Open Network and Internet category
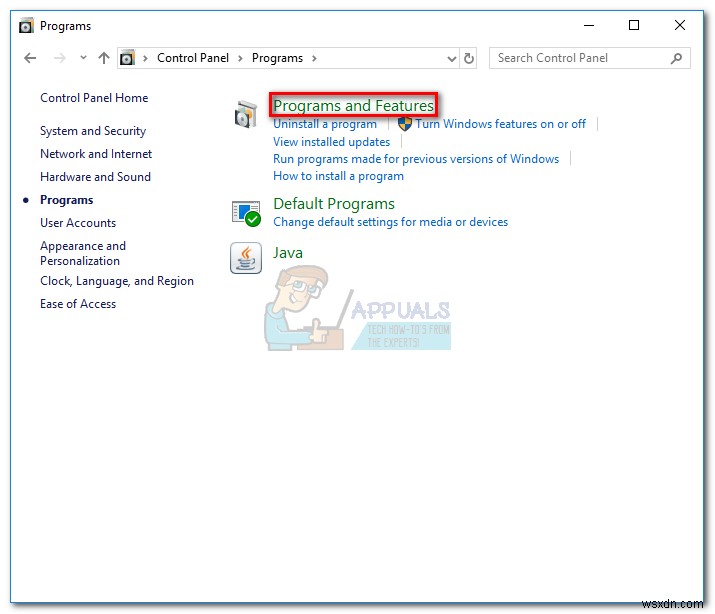Screen dimensions: 715x614 [x=96, y=154]
